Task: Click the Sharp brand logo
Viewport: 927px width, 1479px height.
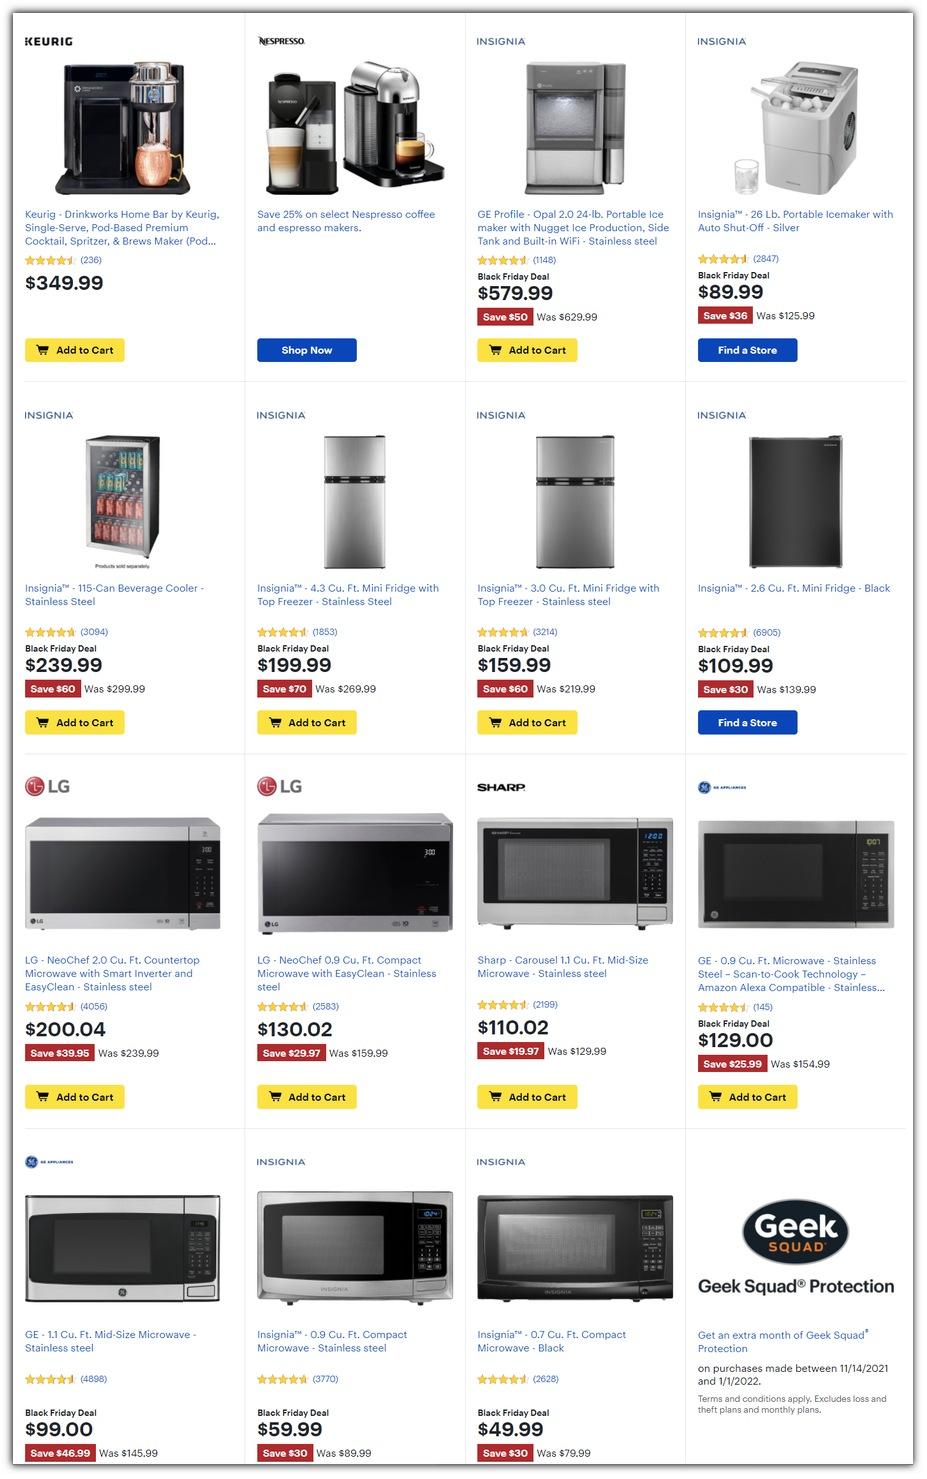Action: (501, 788)
